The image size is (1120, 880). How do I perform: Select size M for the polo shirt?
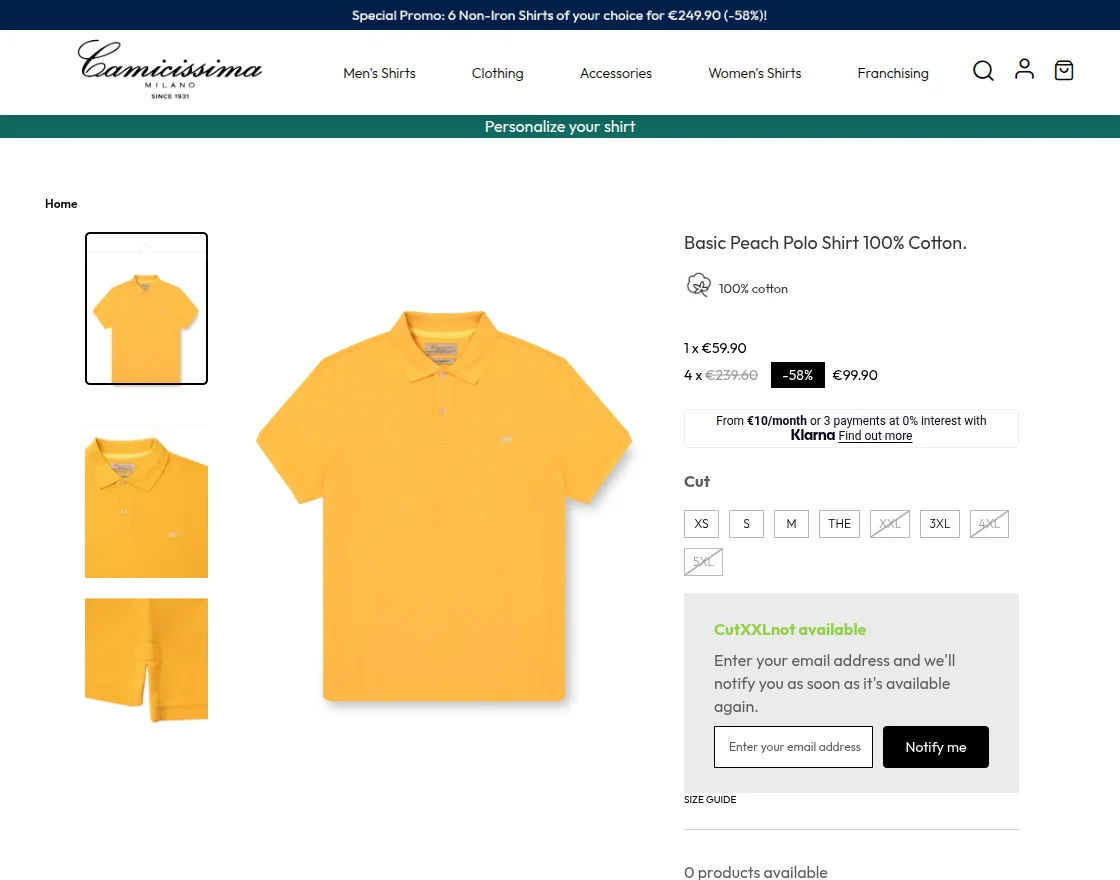click(x=791, y=523)
